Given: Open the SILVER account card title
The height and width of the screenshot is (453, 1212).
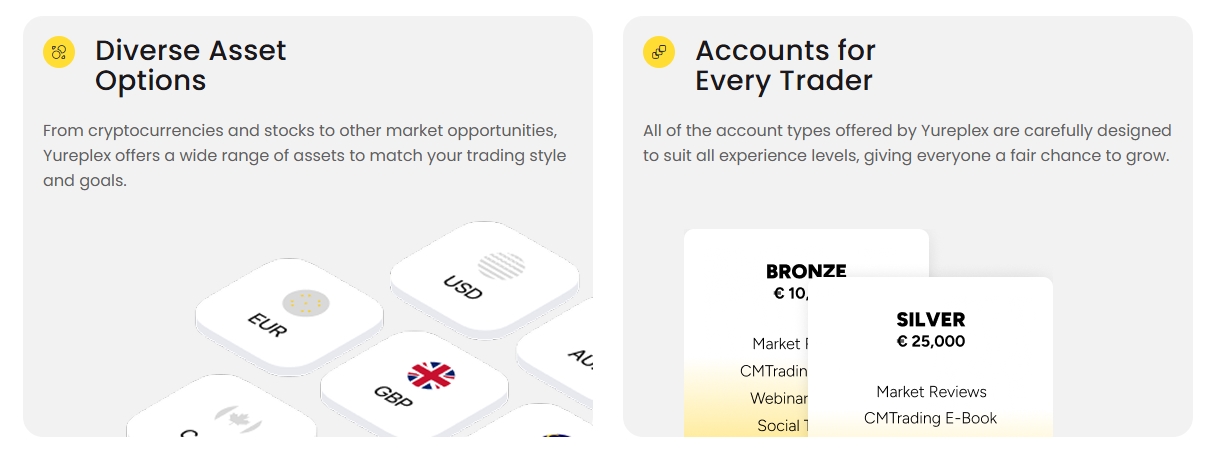Looking at the screenshot, I should (930, 320).
